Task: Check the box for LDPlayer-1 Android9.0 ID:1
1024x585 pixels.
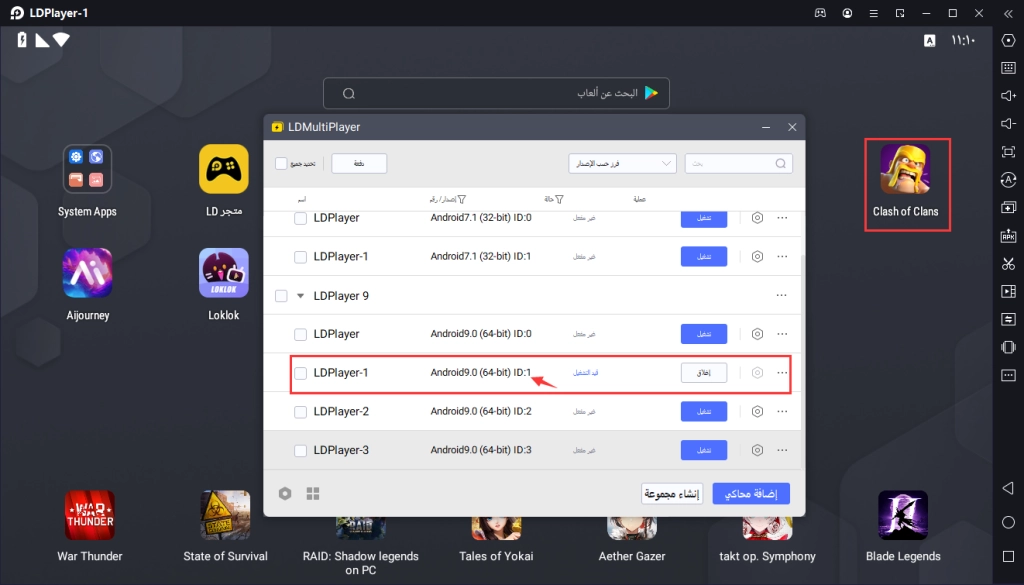Action: click(x=300, y=373)
